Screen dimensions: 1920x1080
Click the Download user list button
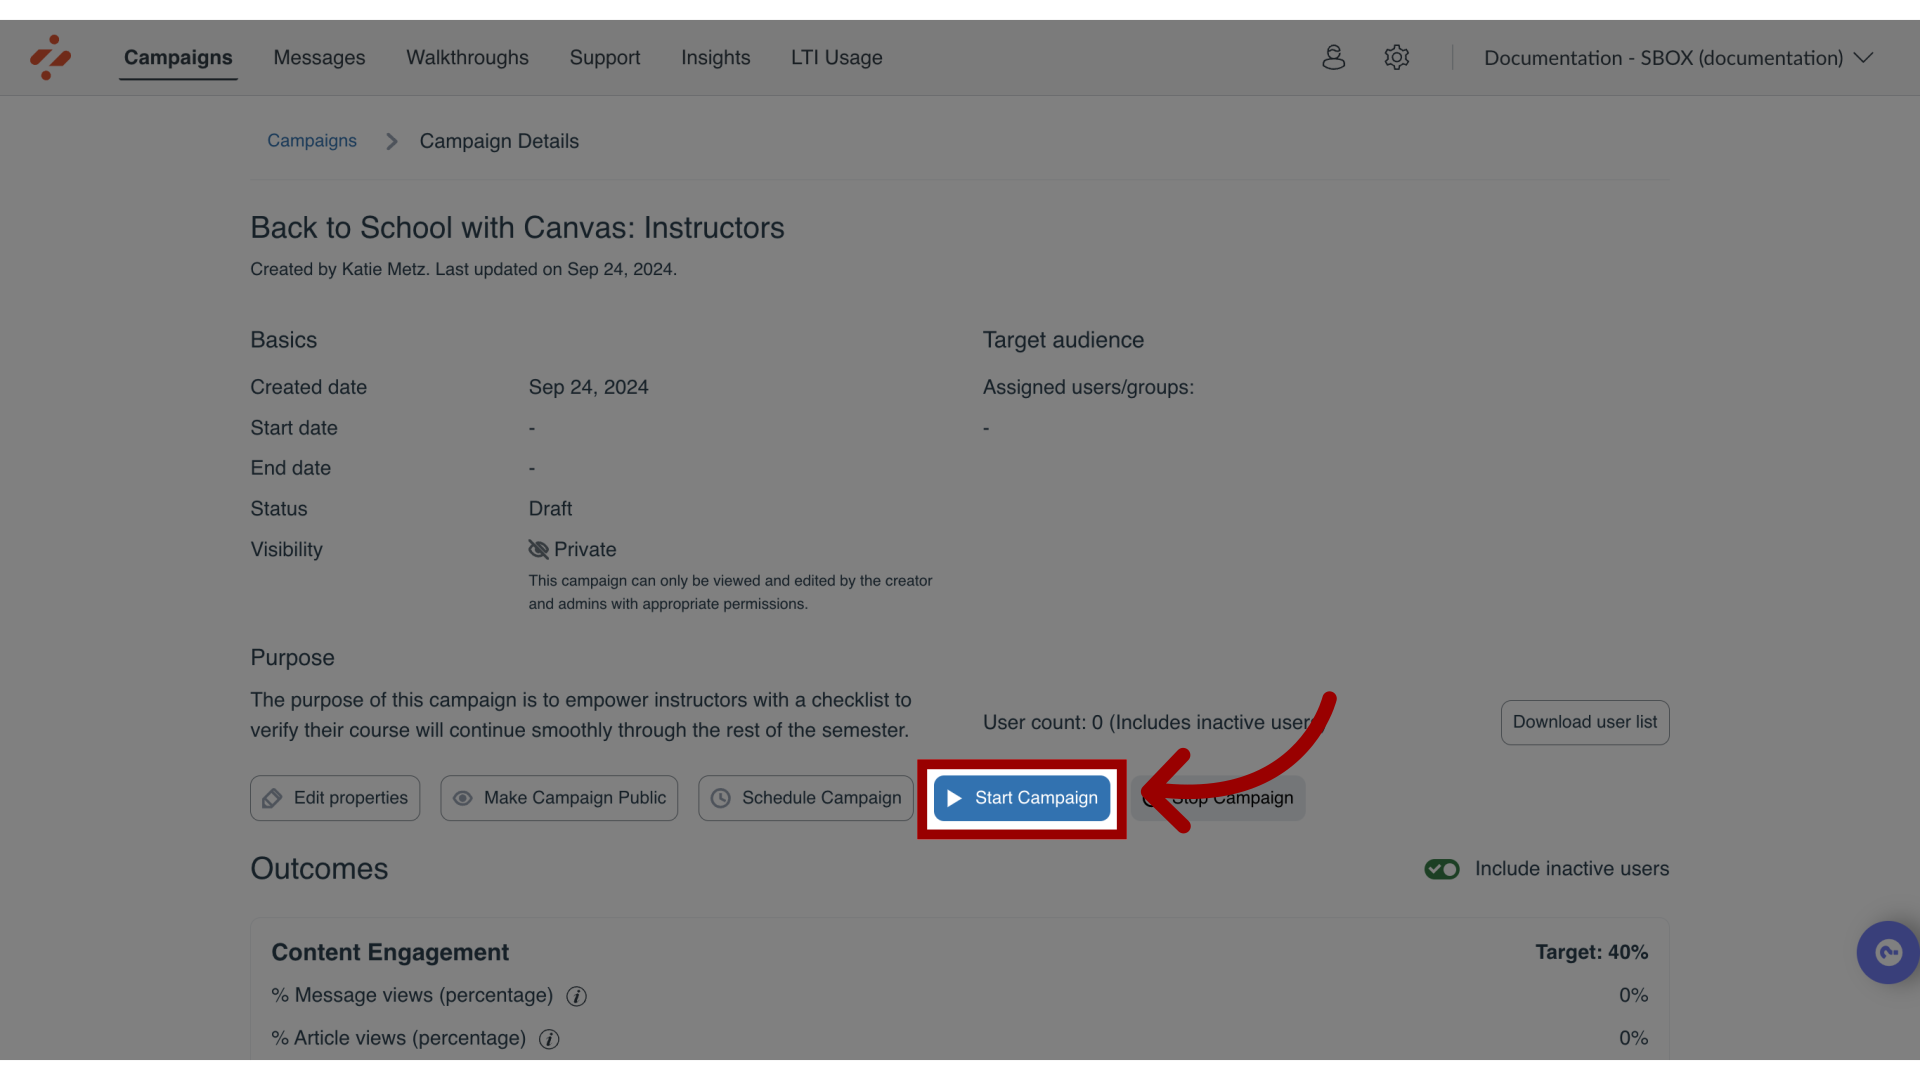point(1584,721)
